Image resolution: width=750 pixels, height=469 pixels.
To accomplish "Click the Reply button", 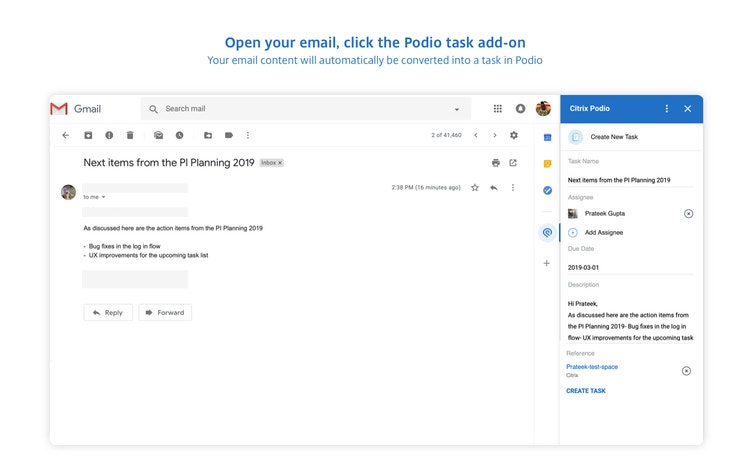I will coord(108,313).
